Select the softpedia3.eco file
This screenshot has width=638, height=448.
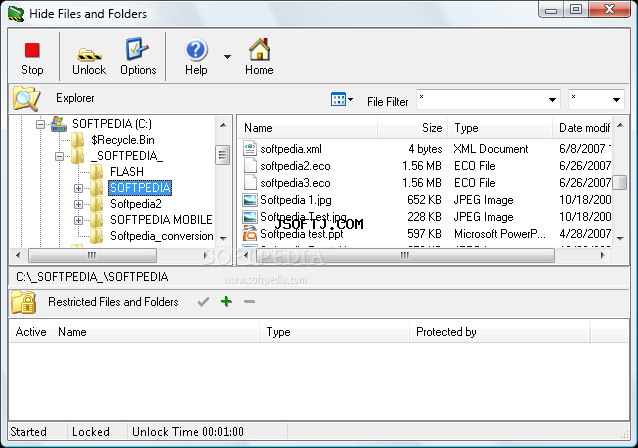pyautogui.click(x=295, y=183)
